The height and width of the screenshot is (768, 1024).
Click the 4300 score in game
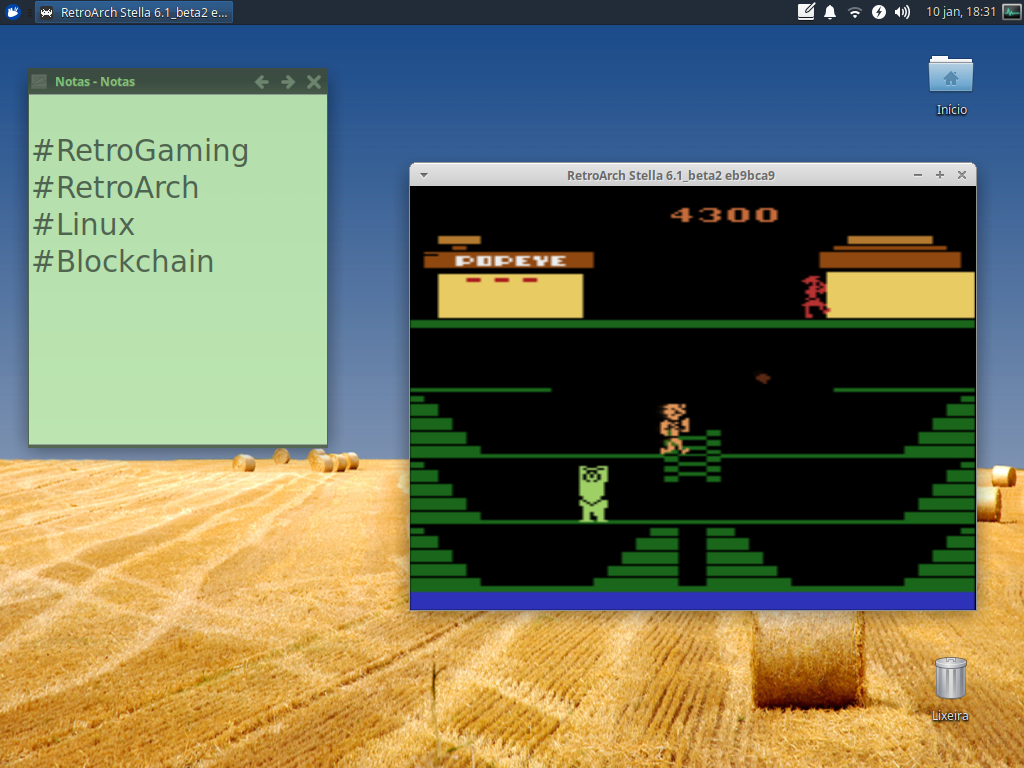click(724, 215)
